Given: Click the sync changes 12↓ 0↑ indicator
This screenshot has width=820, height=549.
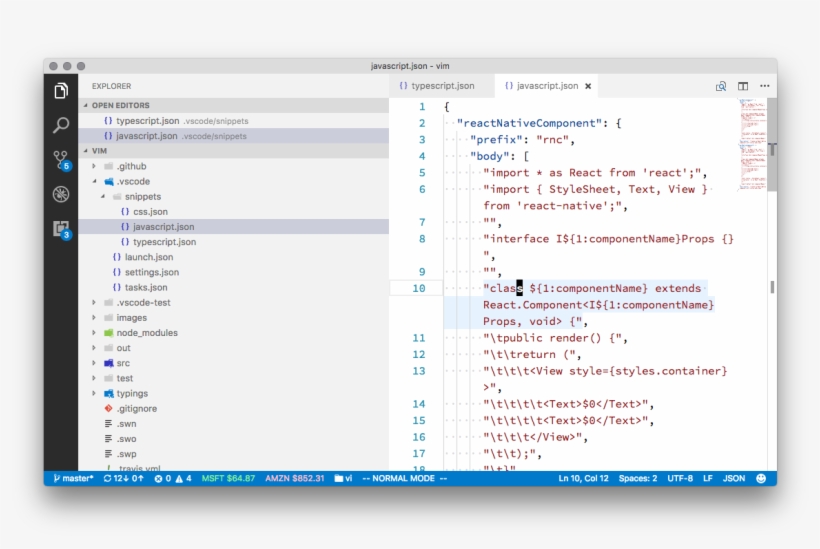Looking at the screenshot, I should 123,478.
